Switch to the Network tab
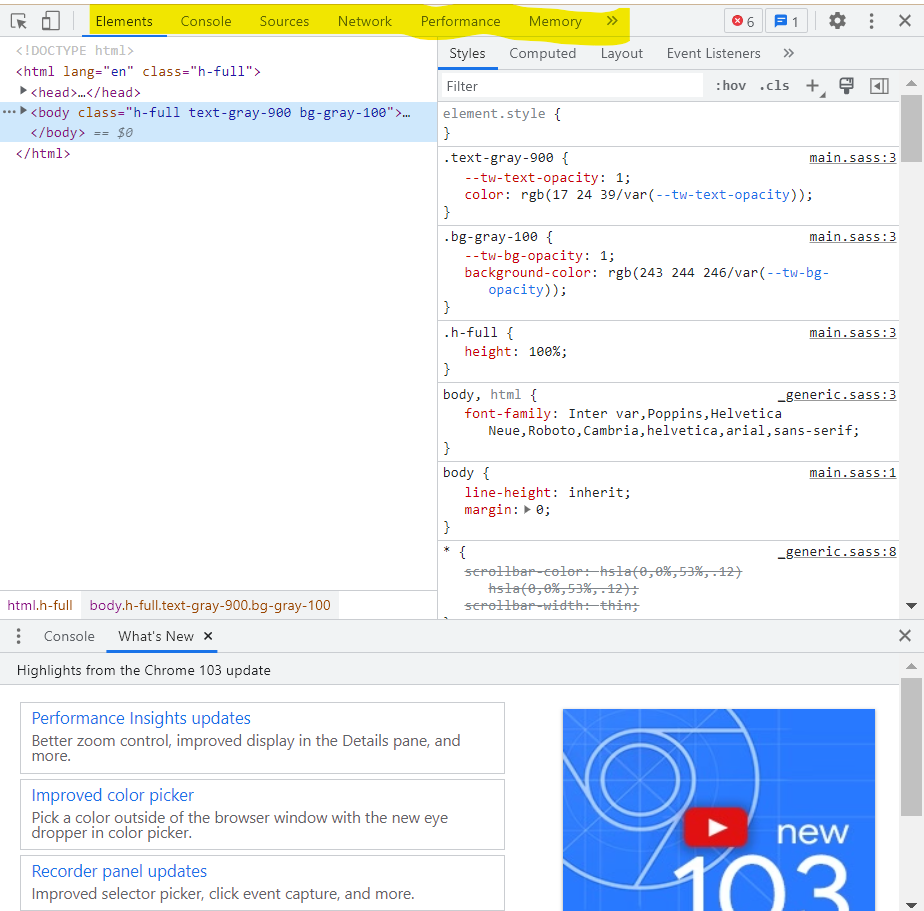This screenshot has width=924, height=911. coord(364,21)
